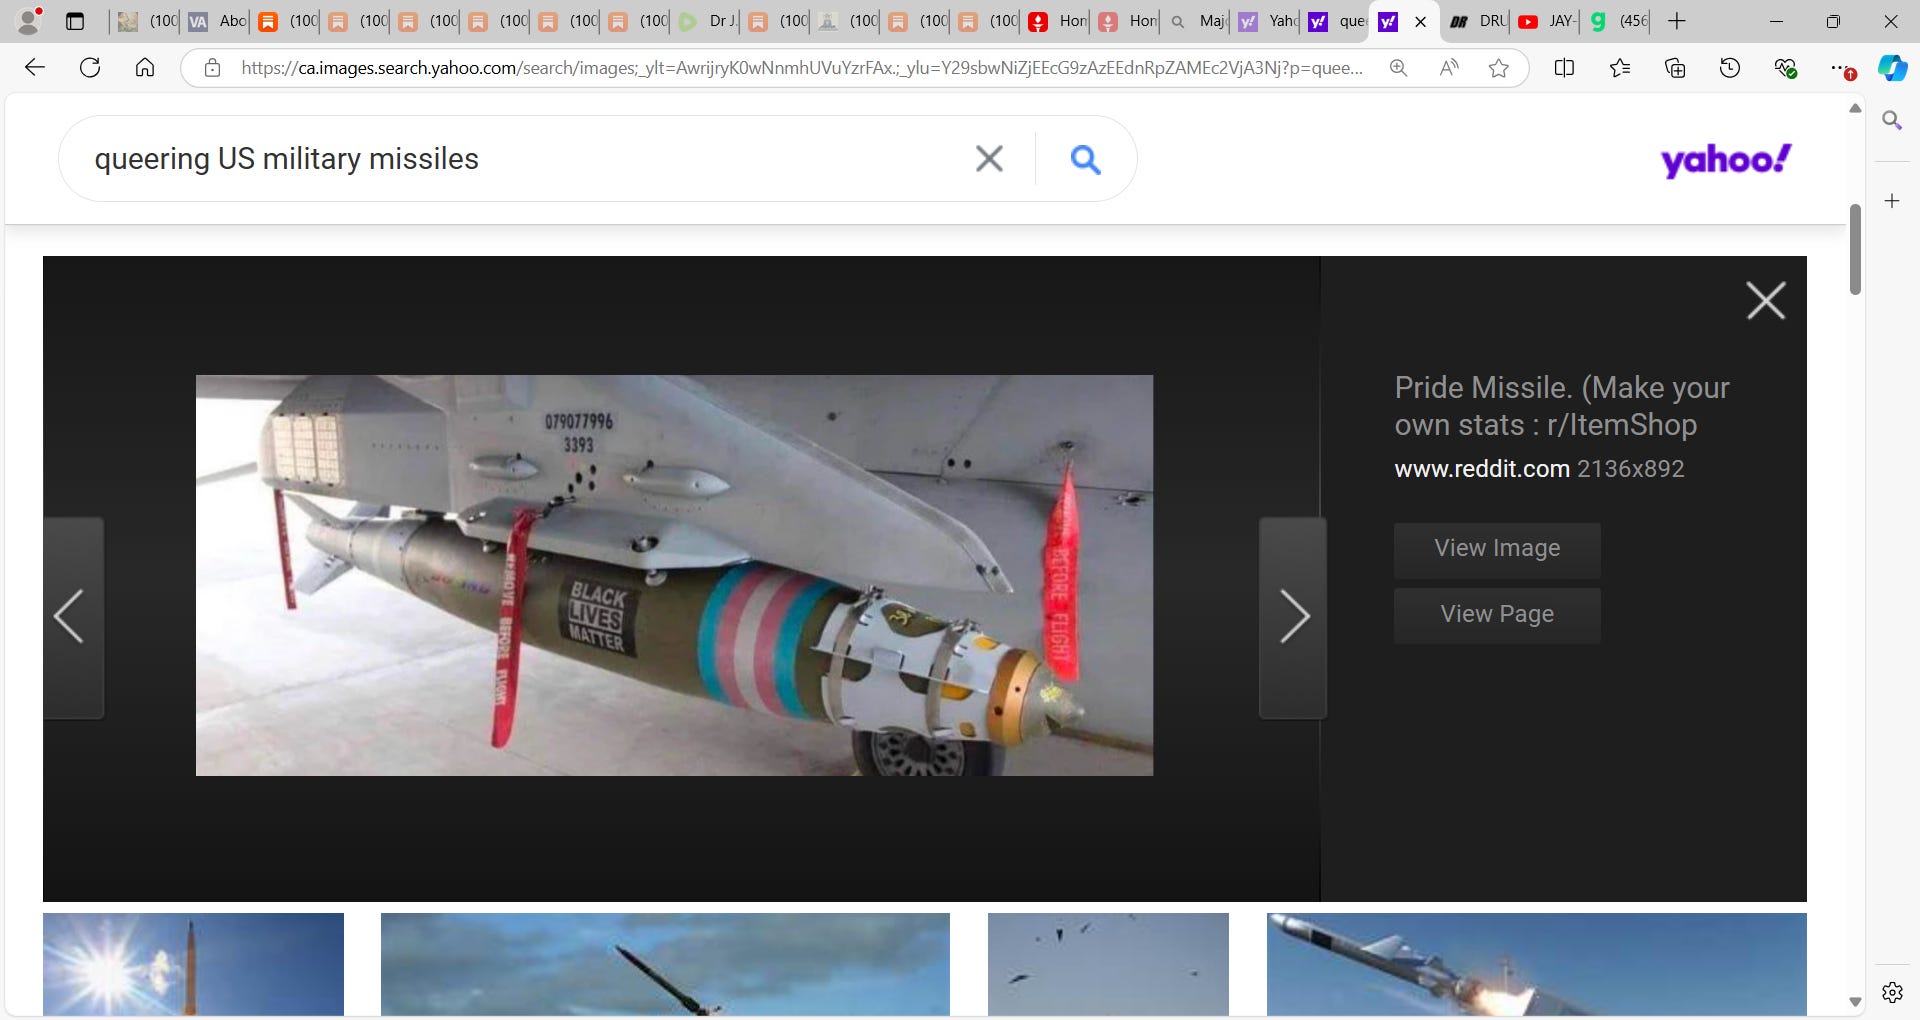1920x1020 pixels.
Task: Click the View Image button
Action: 1497,549
